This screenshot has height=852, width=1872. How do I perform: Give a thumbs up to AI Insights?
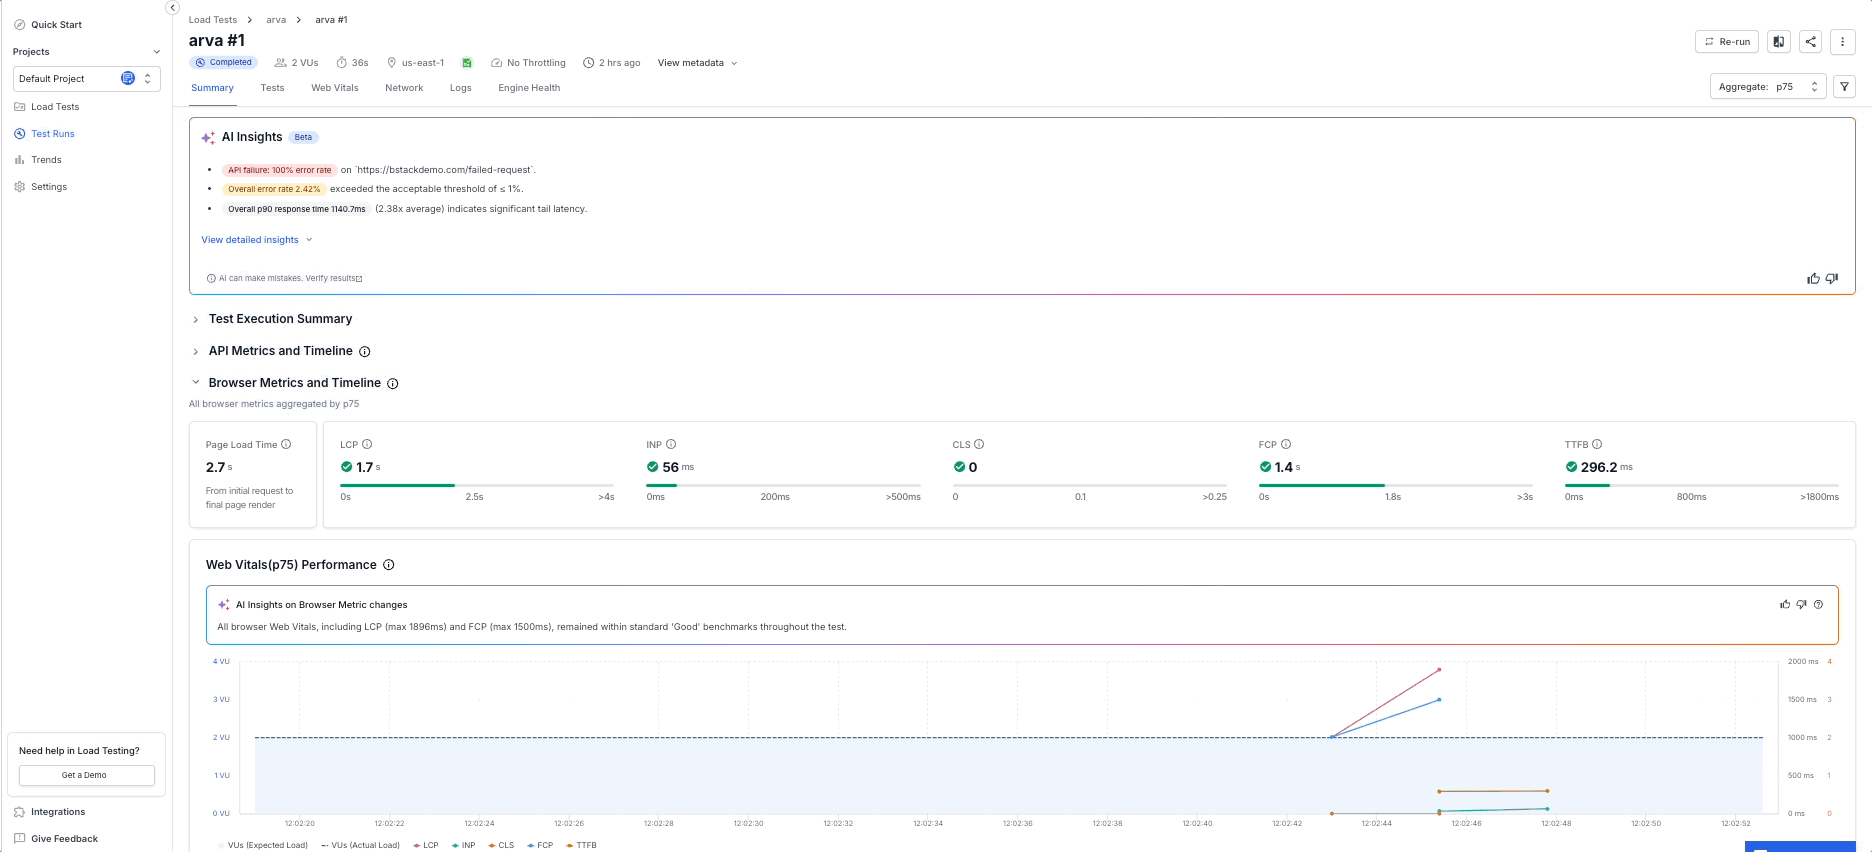pos(1813,279)
